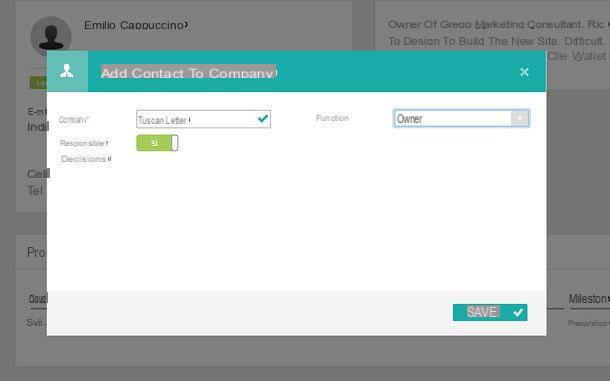This screenshot has height=381, width=610.
Task: Click the Function label
Action: pyautogui.click(x=332, y=118)
